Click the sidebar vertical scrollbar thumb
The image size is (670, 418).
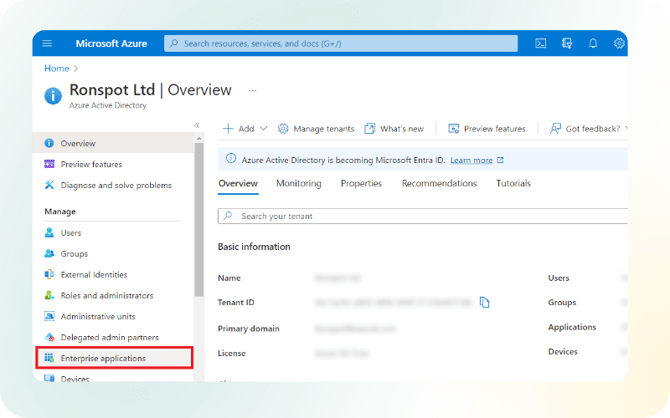click(199, 219)
